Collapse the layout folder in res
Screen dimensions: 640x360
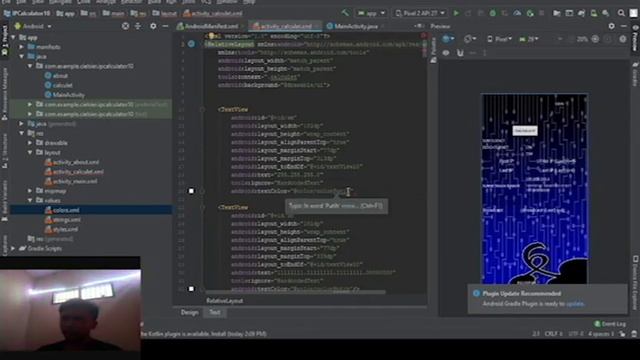click(x=30, y=152)
